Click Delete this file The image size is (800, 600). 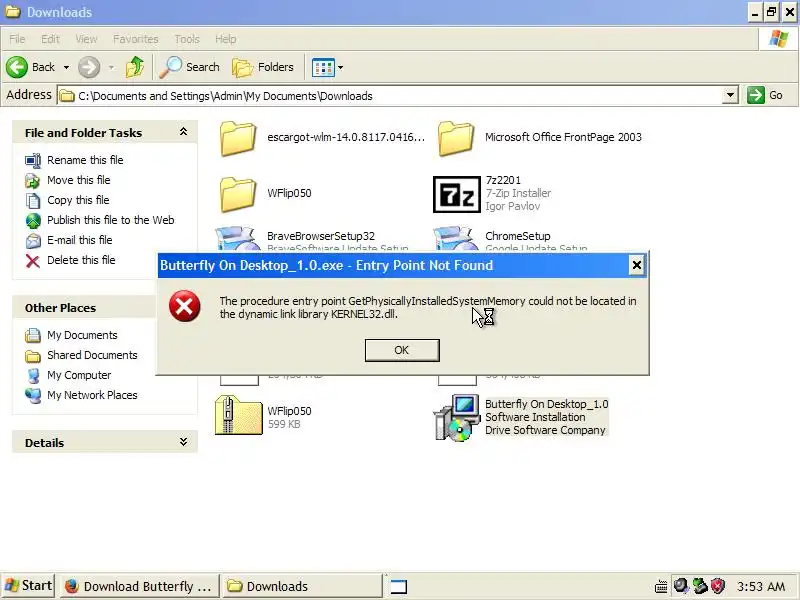[81, 260]
